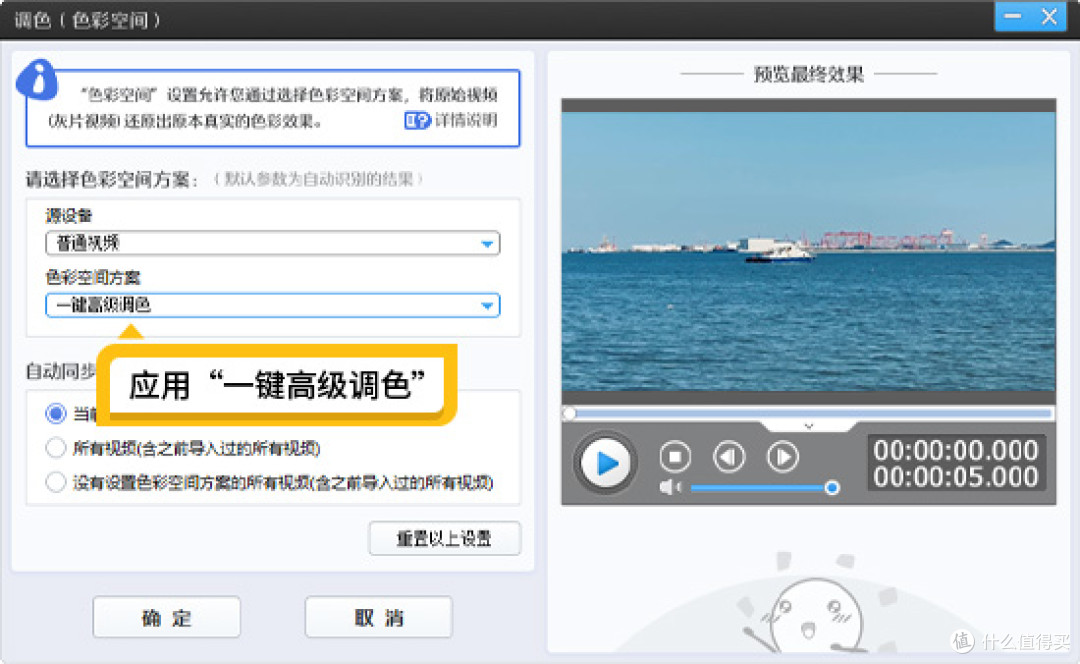Minimize the 调色 dialog window
The image size is (1080, 664).
[1012, 17]
